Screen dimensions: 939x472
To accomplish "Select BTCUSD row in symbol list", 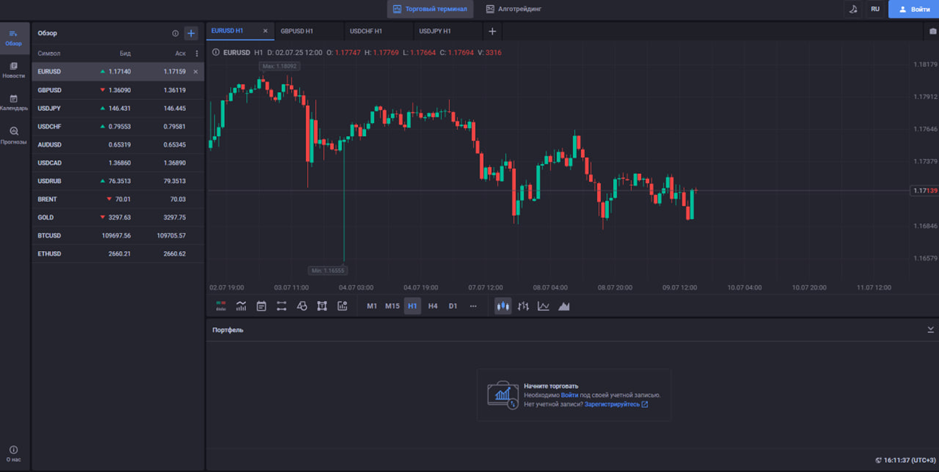I will [118, 235].
